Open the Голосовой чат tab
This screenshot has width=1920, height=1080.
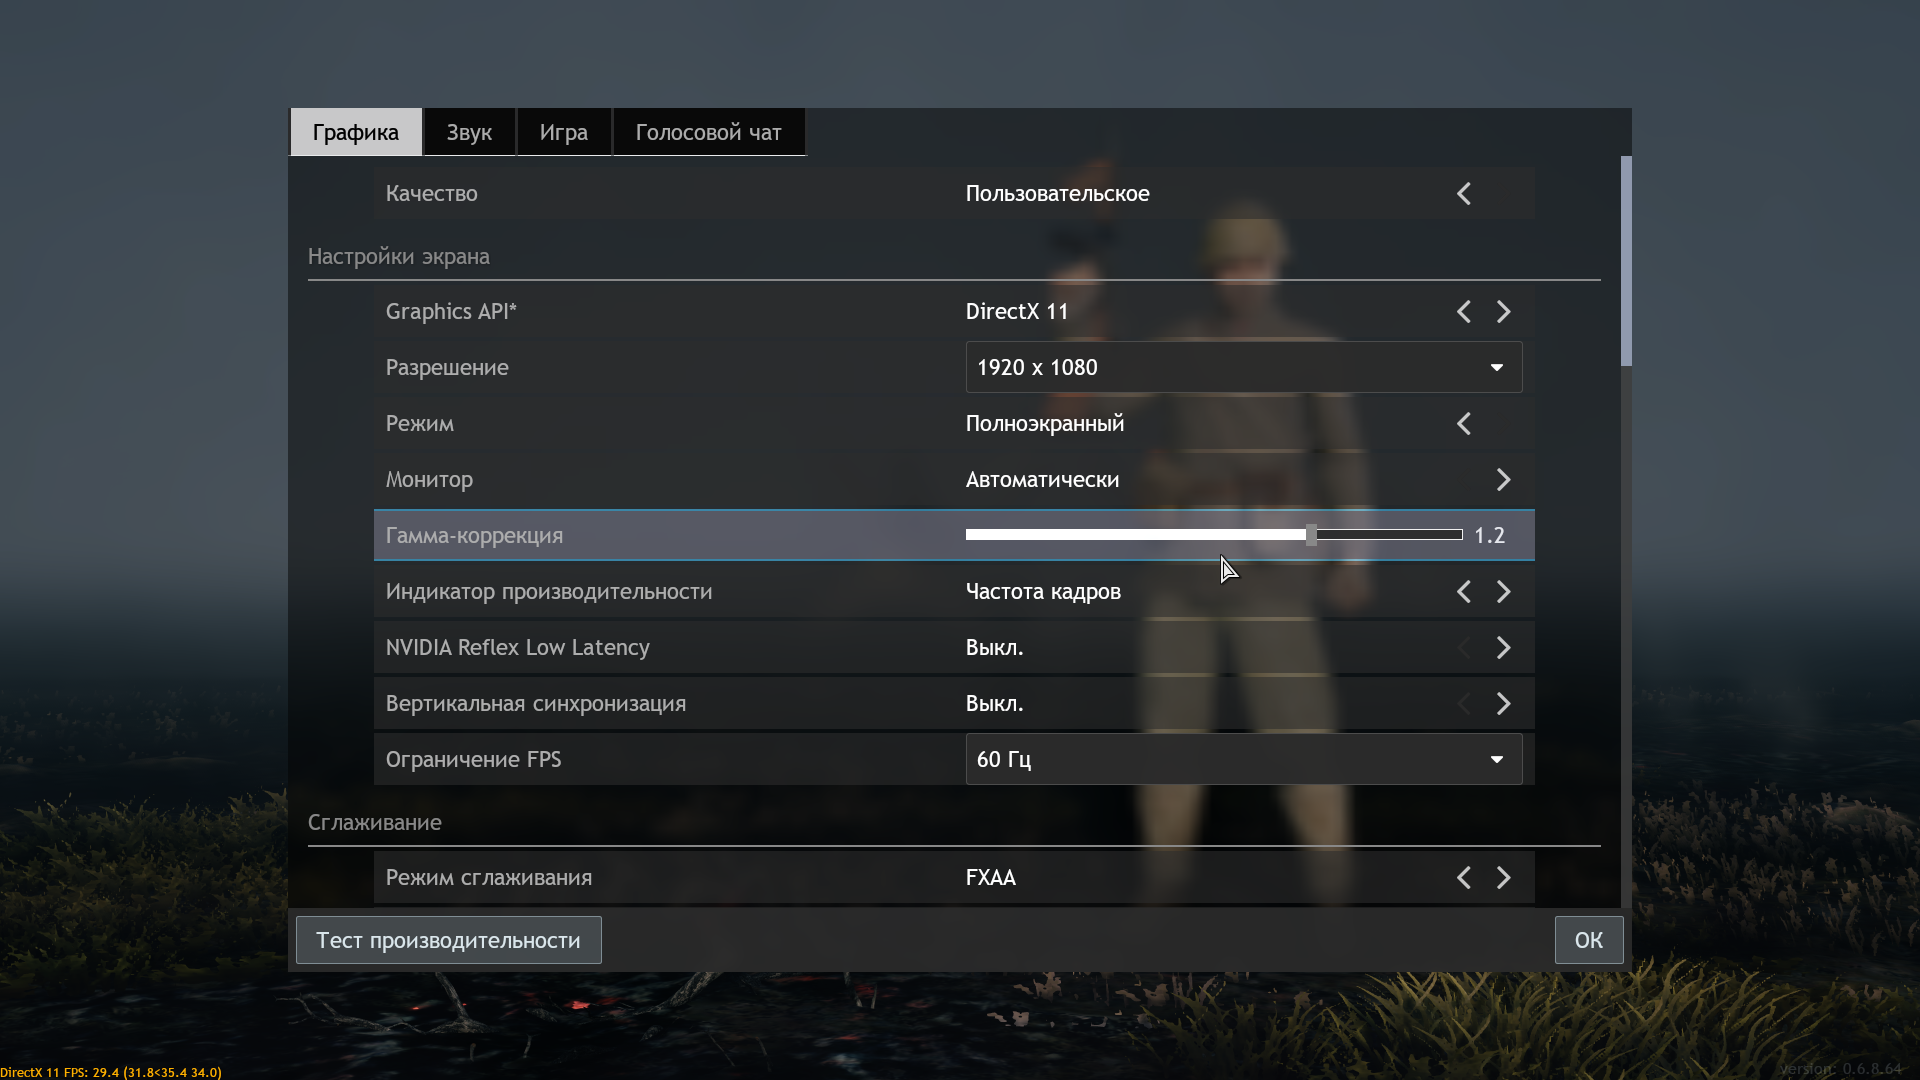708,133
